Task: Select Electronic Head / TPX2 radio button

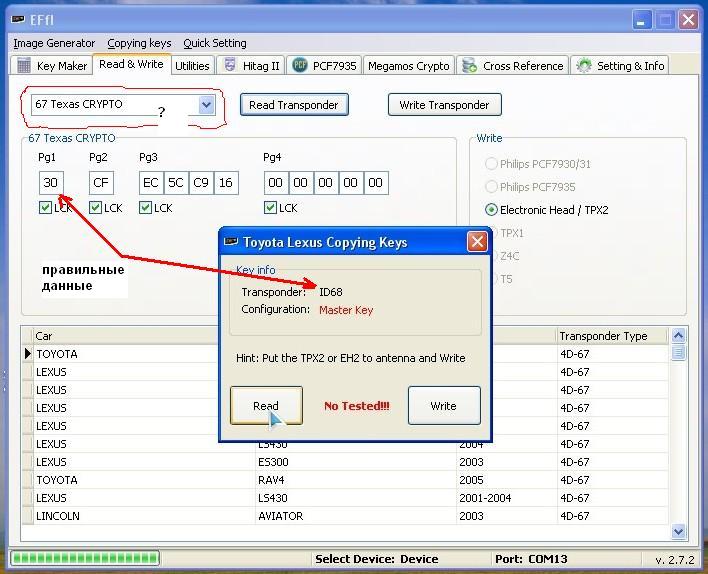Action: click(x=491, y=210)
